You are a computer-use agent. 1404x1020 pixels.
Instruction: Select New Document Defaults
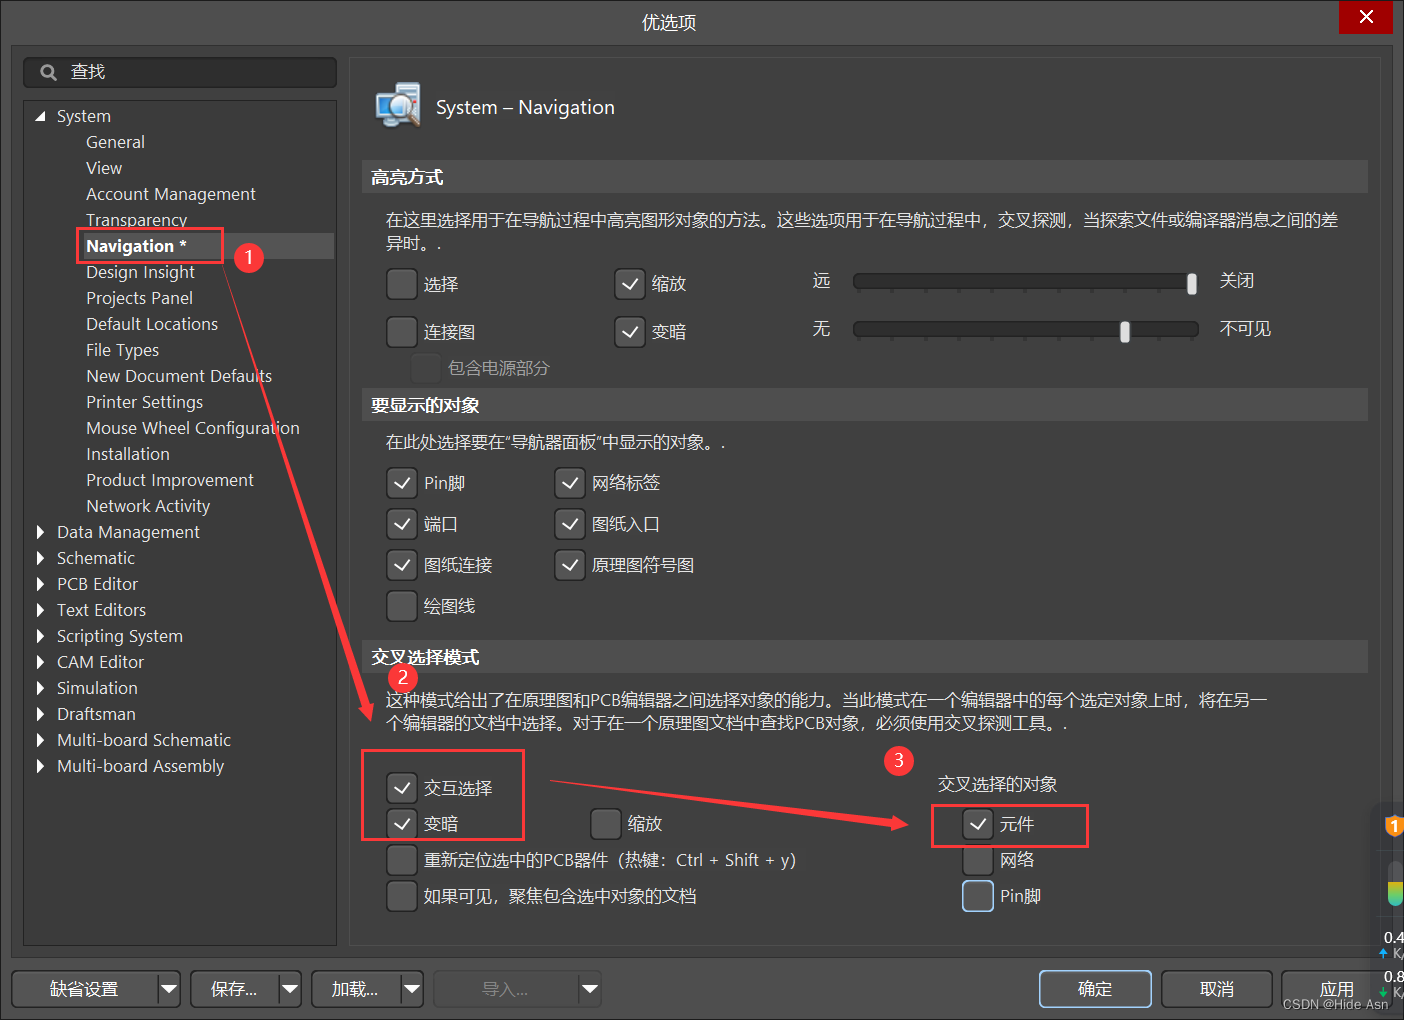point(179,376)
